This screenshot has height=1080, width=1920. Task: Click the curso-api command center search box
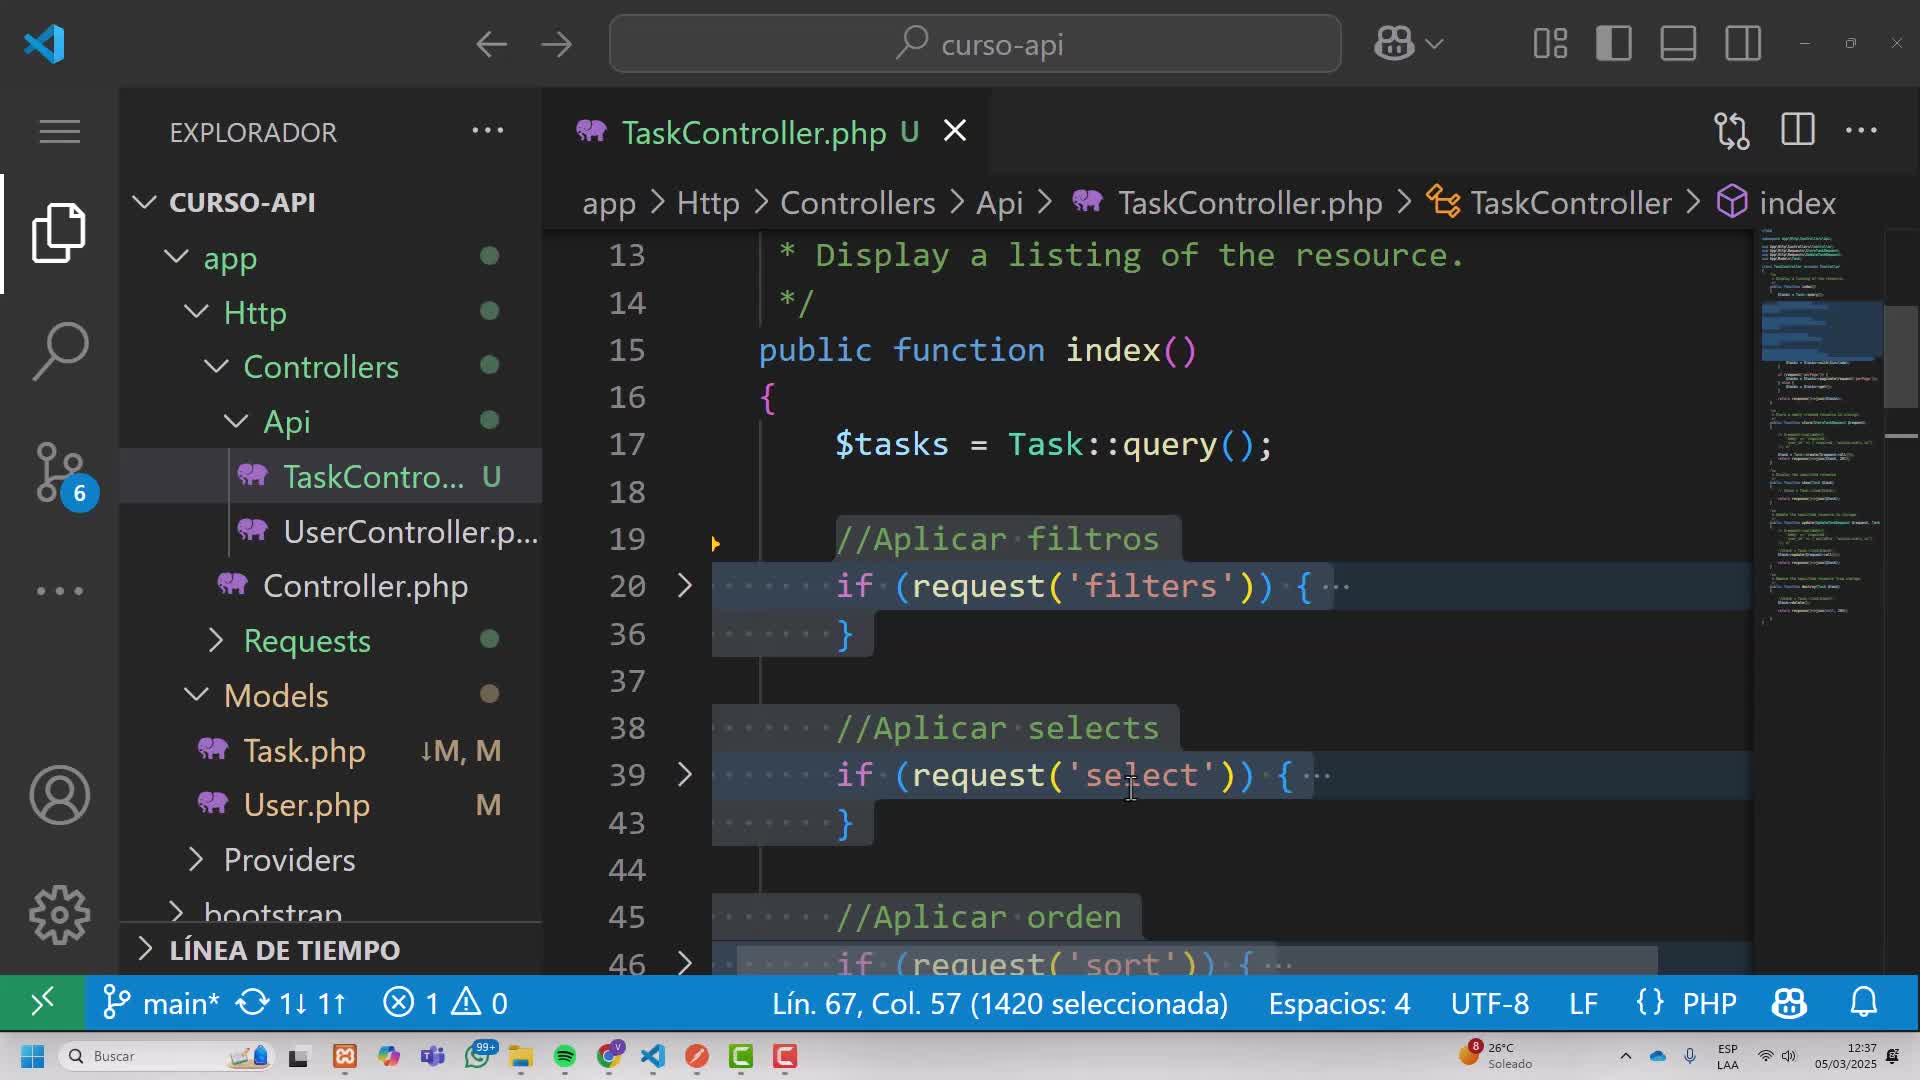click(975, 44)
